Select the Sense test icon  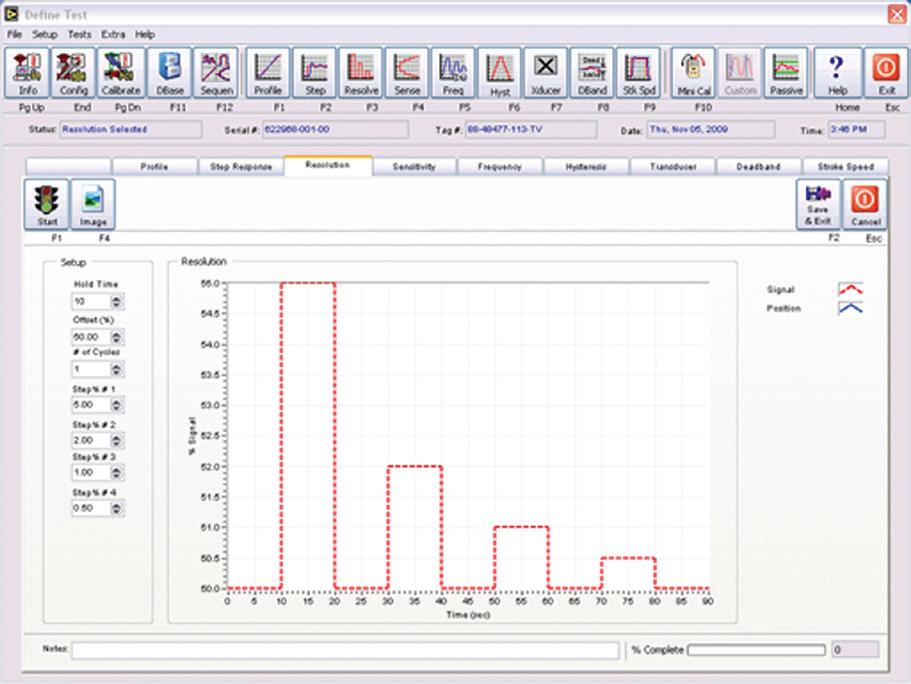tap(407, 73)
